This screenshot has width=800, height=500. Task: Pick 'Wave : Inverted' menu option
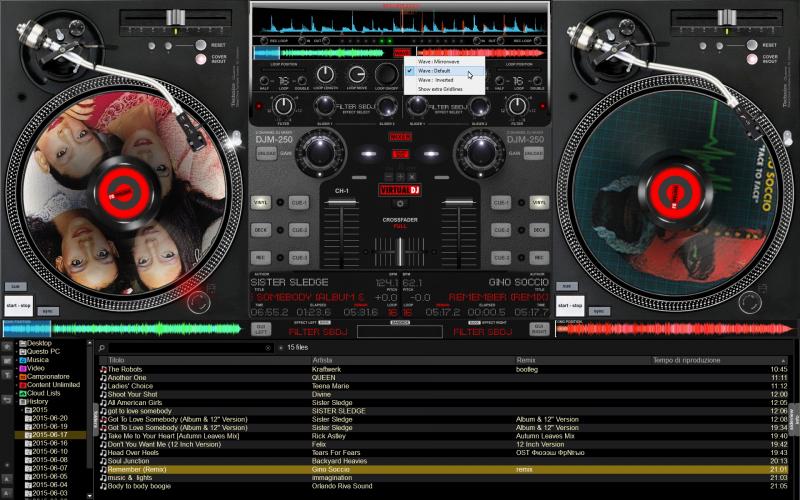tap(444, 80)
